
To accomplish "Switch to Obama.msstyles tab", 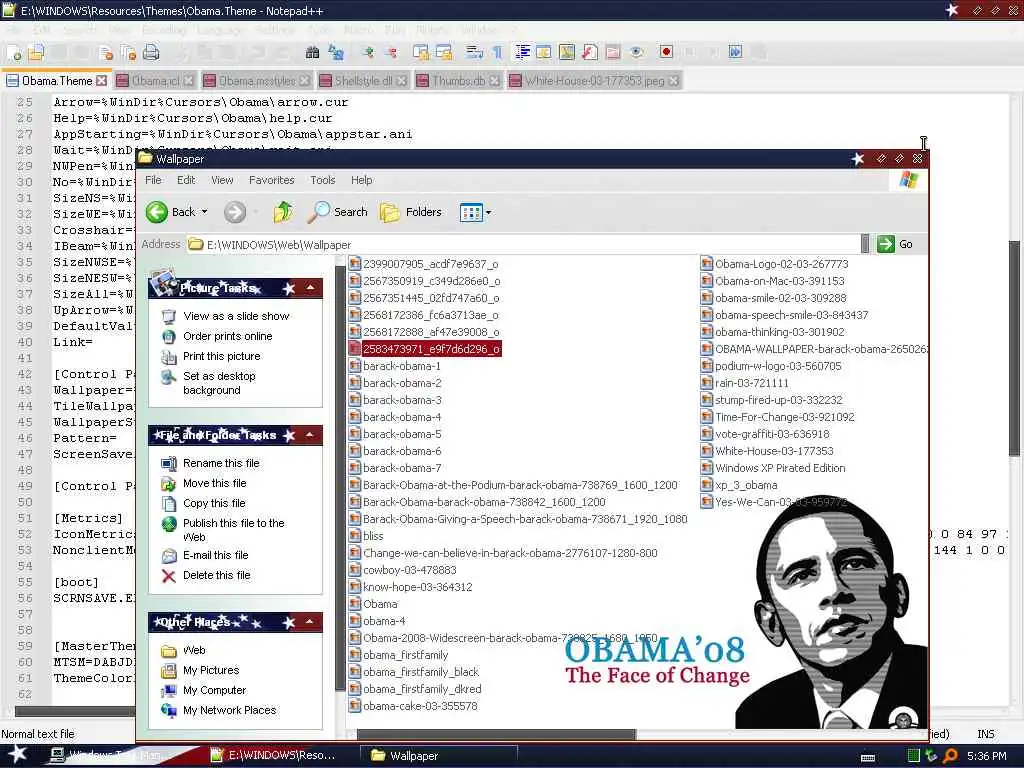I will click(x=257, y=81).
